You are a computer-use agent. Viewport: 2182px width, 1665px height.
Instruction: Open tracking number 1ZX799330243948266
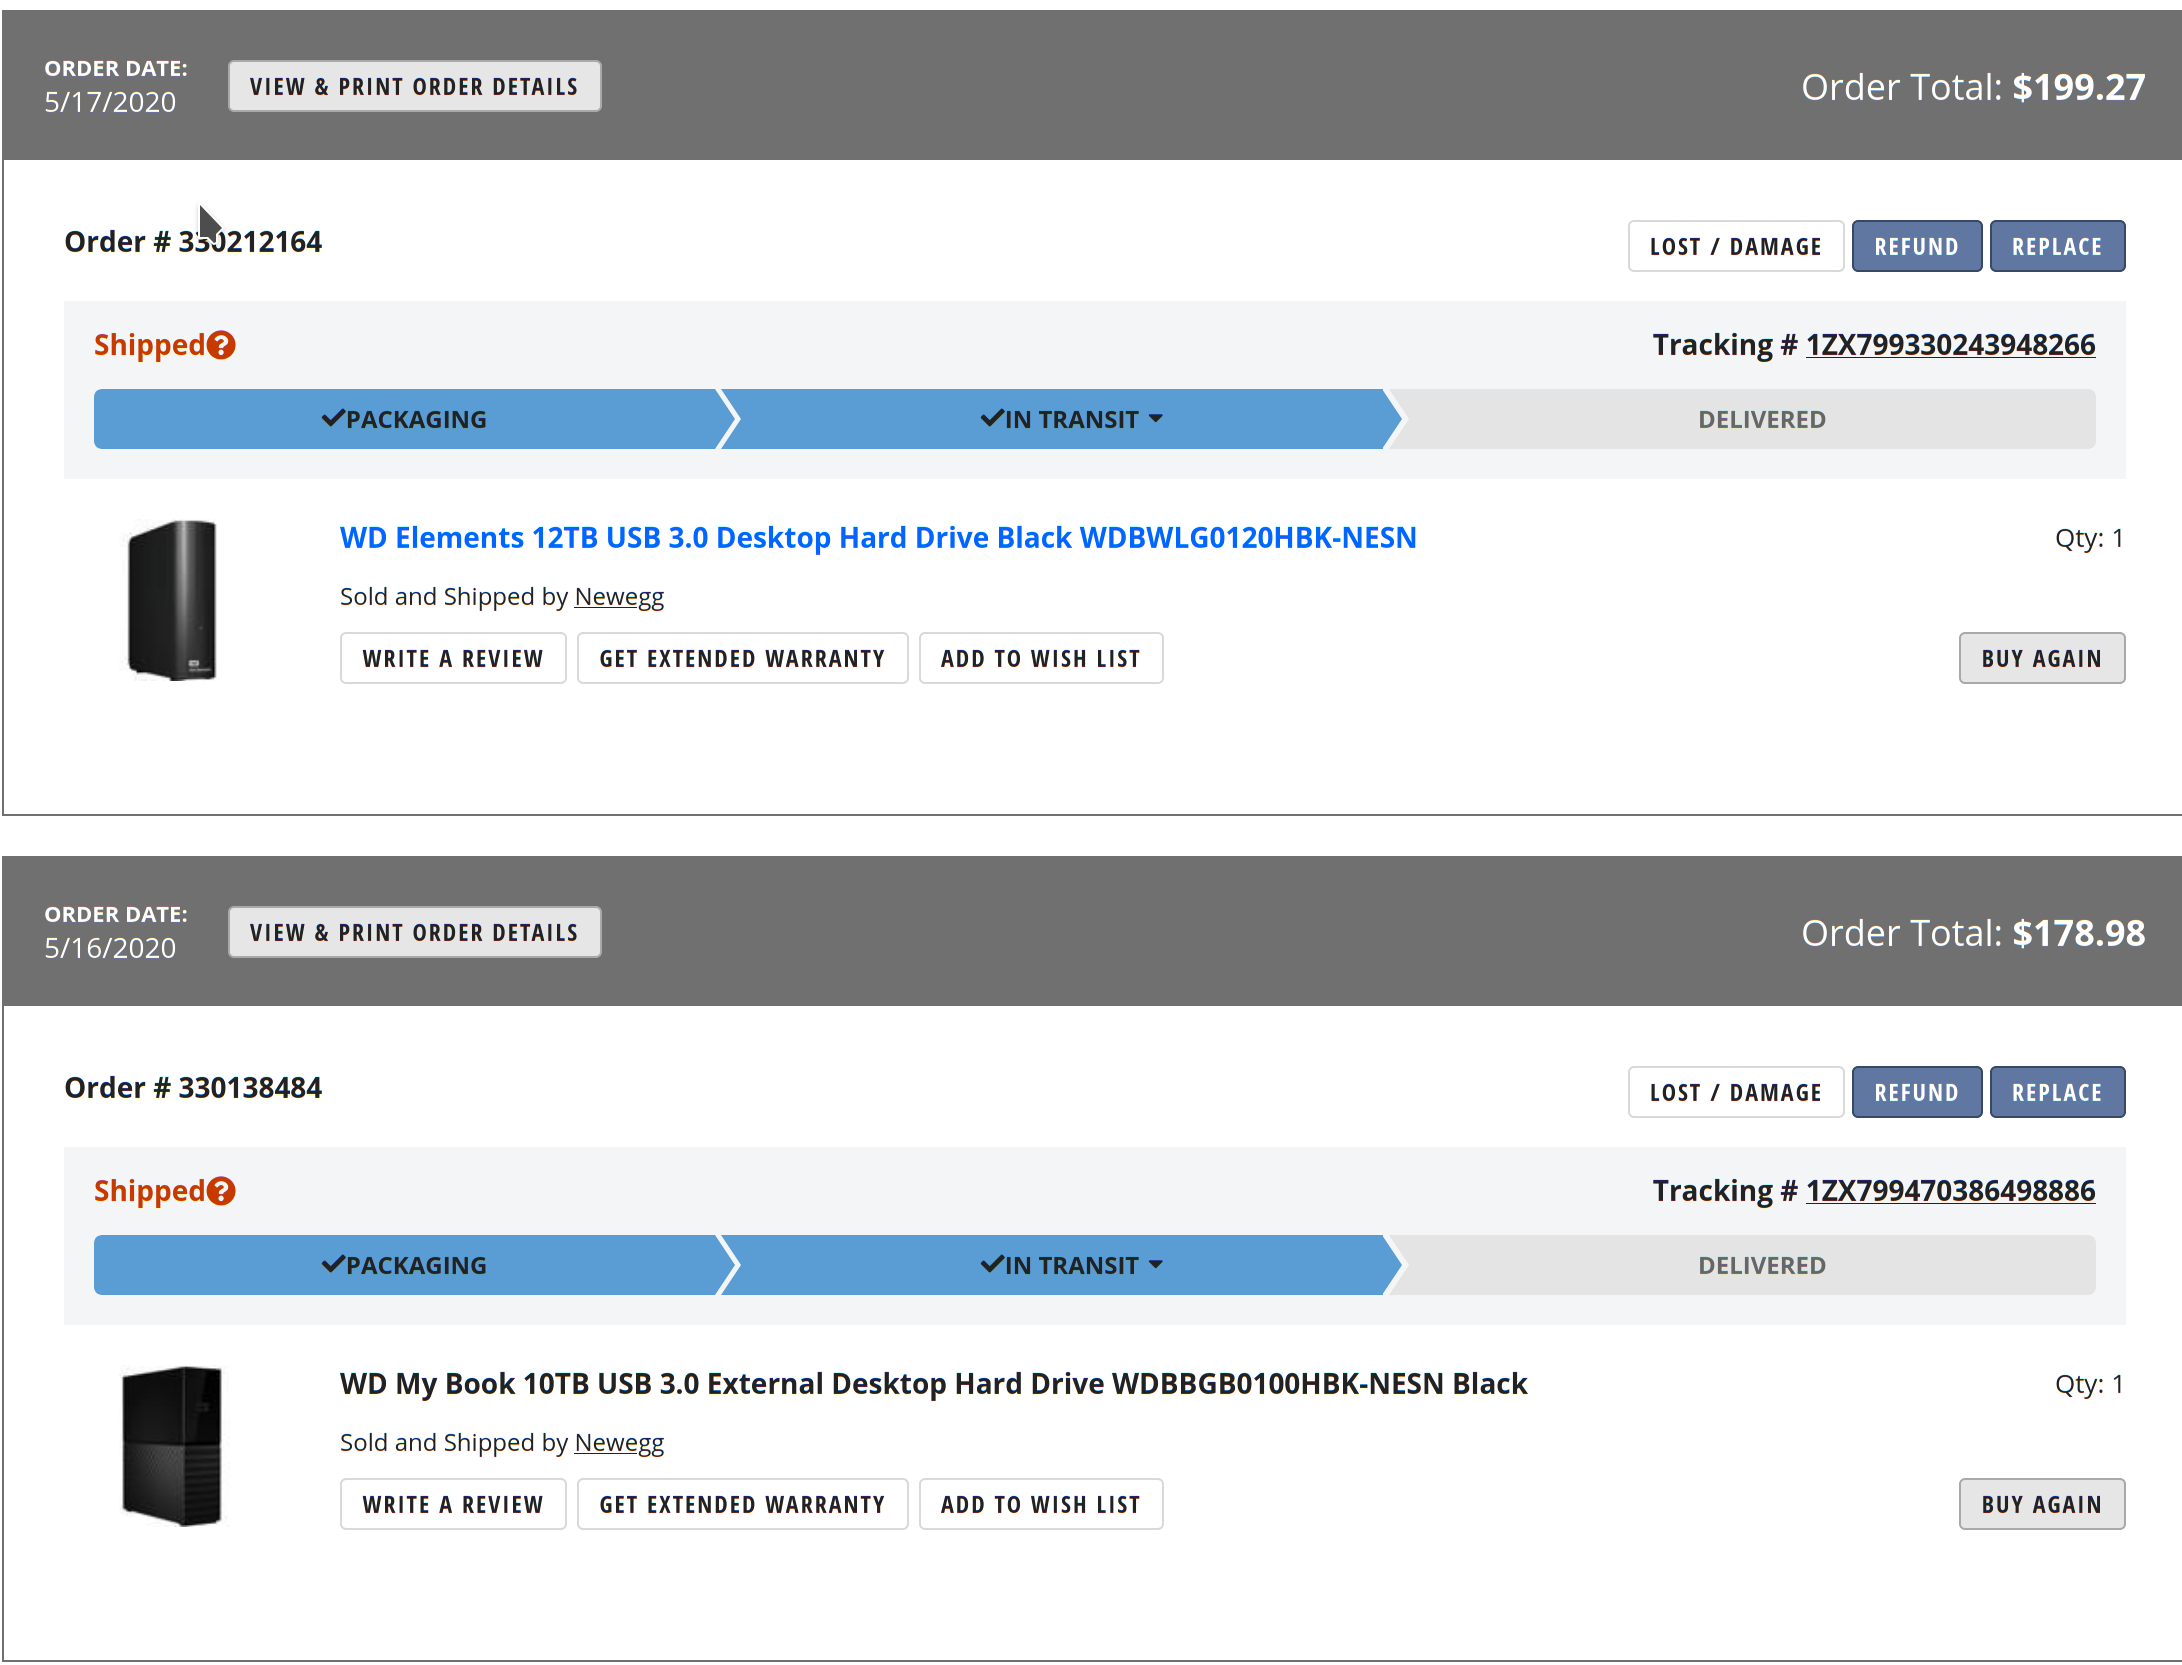point(1949,345)
